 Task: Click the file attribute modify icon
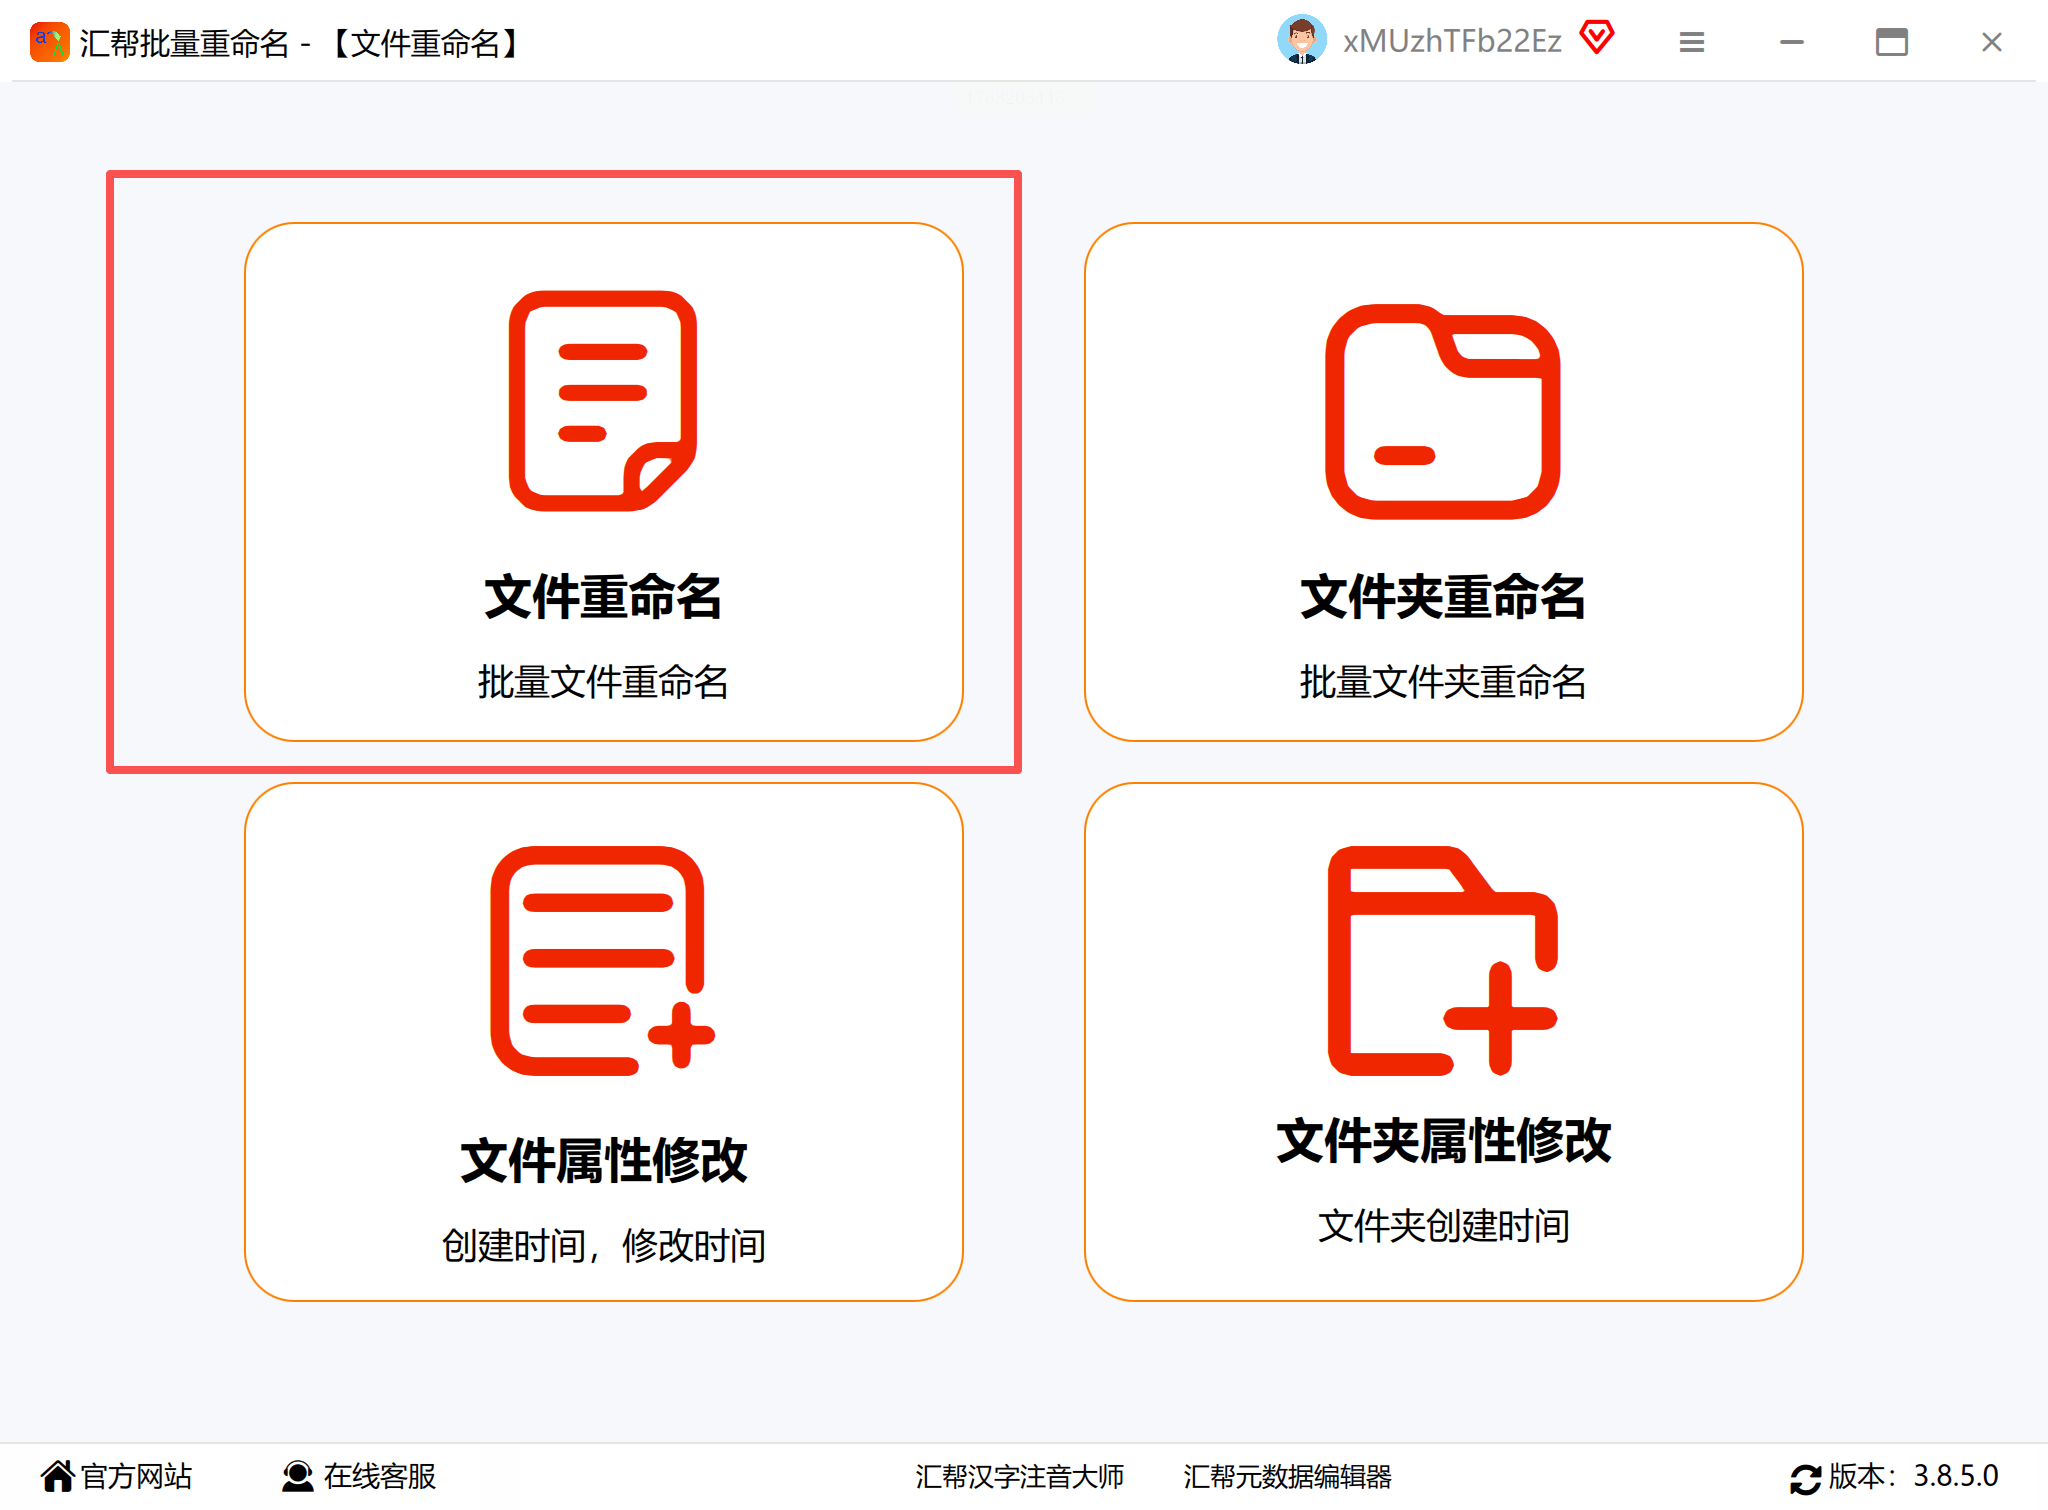pyautogui.click(x=603, y=960)
